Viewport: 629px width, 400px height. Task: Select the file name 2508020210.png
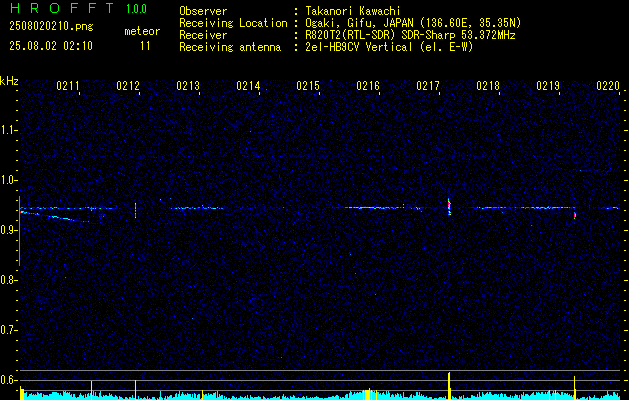(x=51, y=26)
